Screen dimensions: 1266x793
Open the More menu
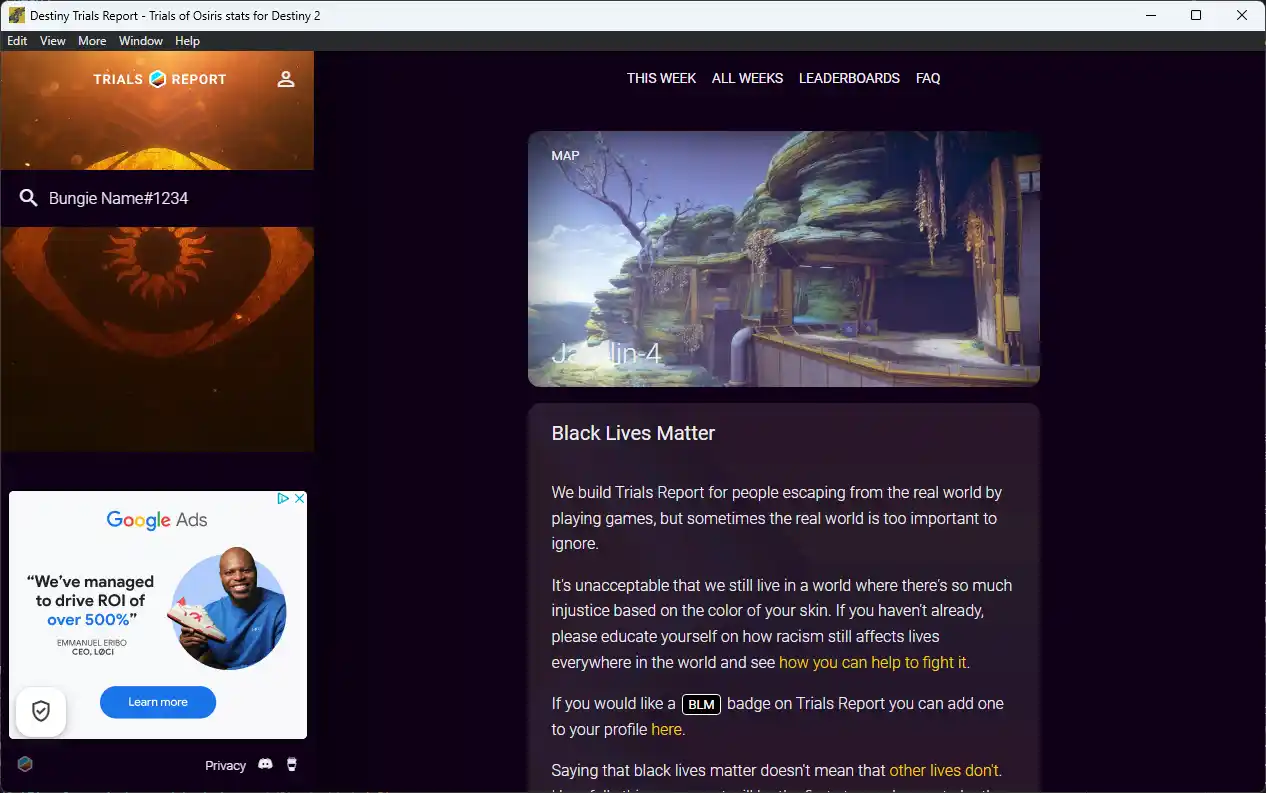click(x=92, y=41)
